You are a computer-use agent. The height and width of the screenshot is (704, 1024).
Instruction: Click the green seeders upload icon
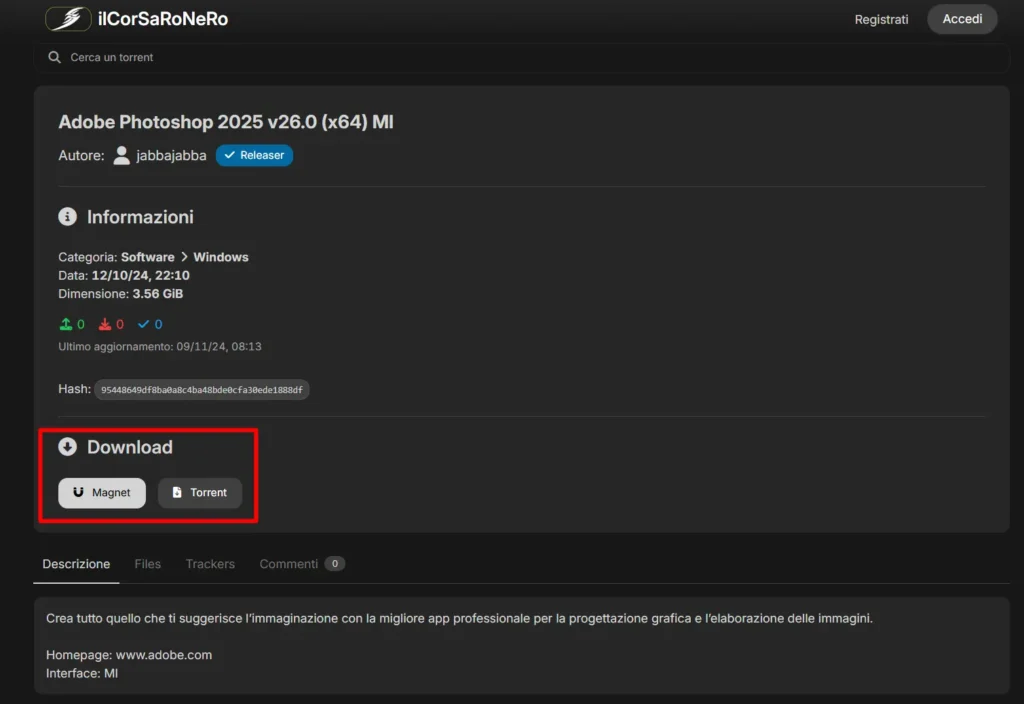pos(65,324)
